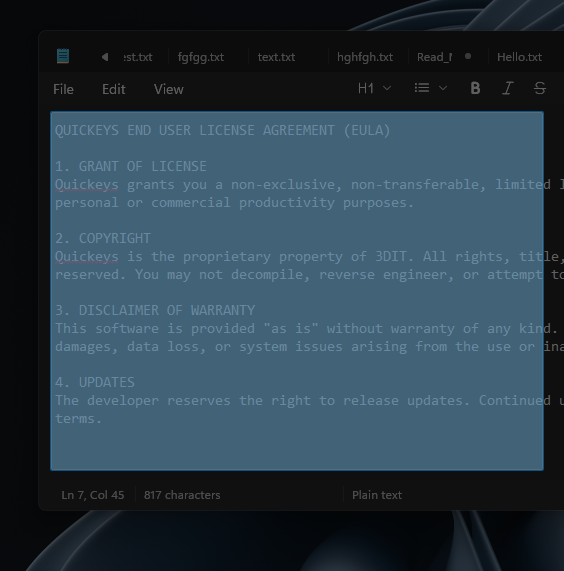Switch to the text.txt tab

click(x=276, y=57)
